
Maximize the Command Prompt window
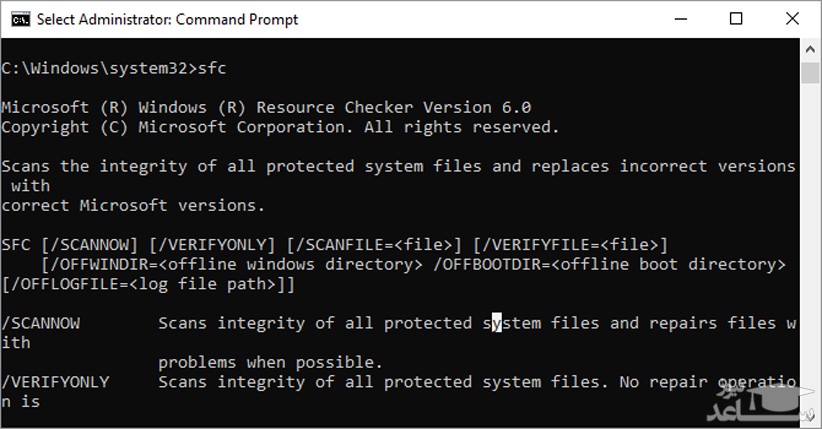pos(737,18)
